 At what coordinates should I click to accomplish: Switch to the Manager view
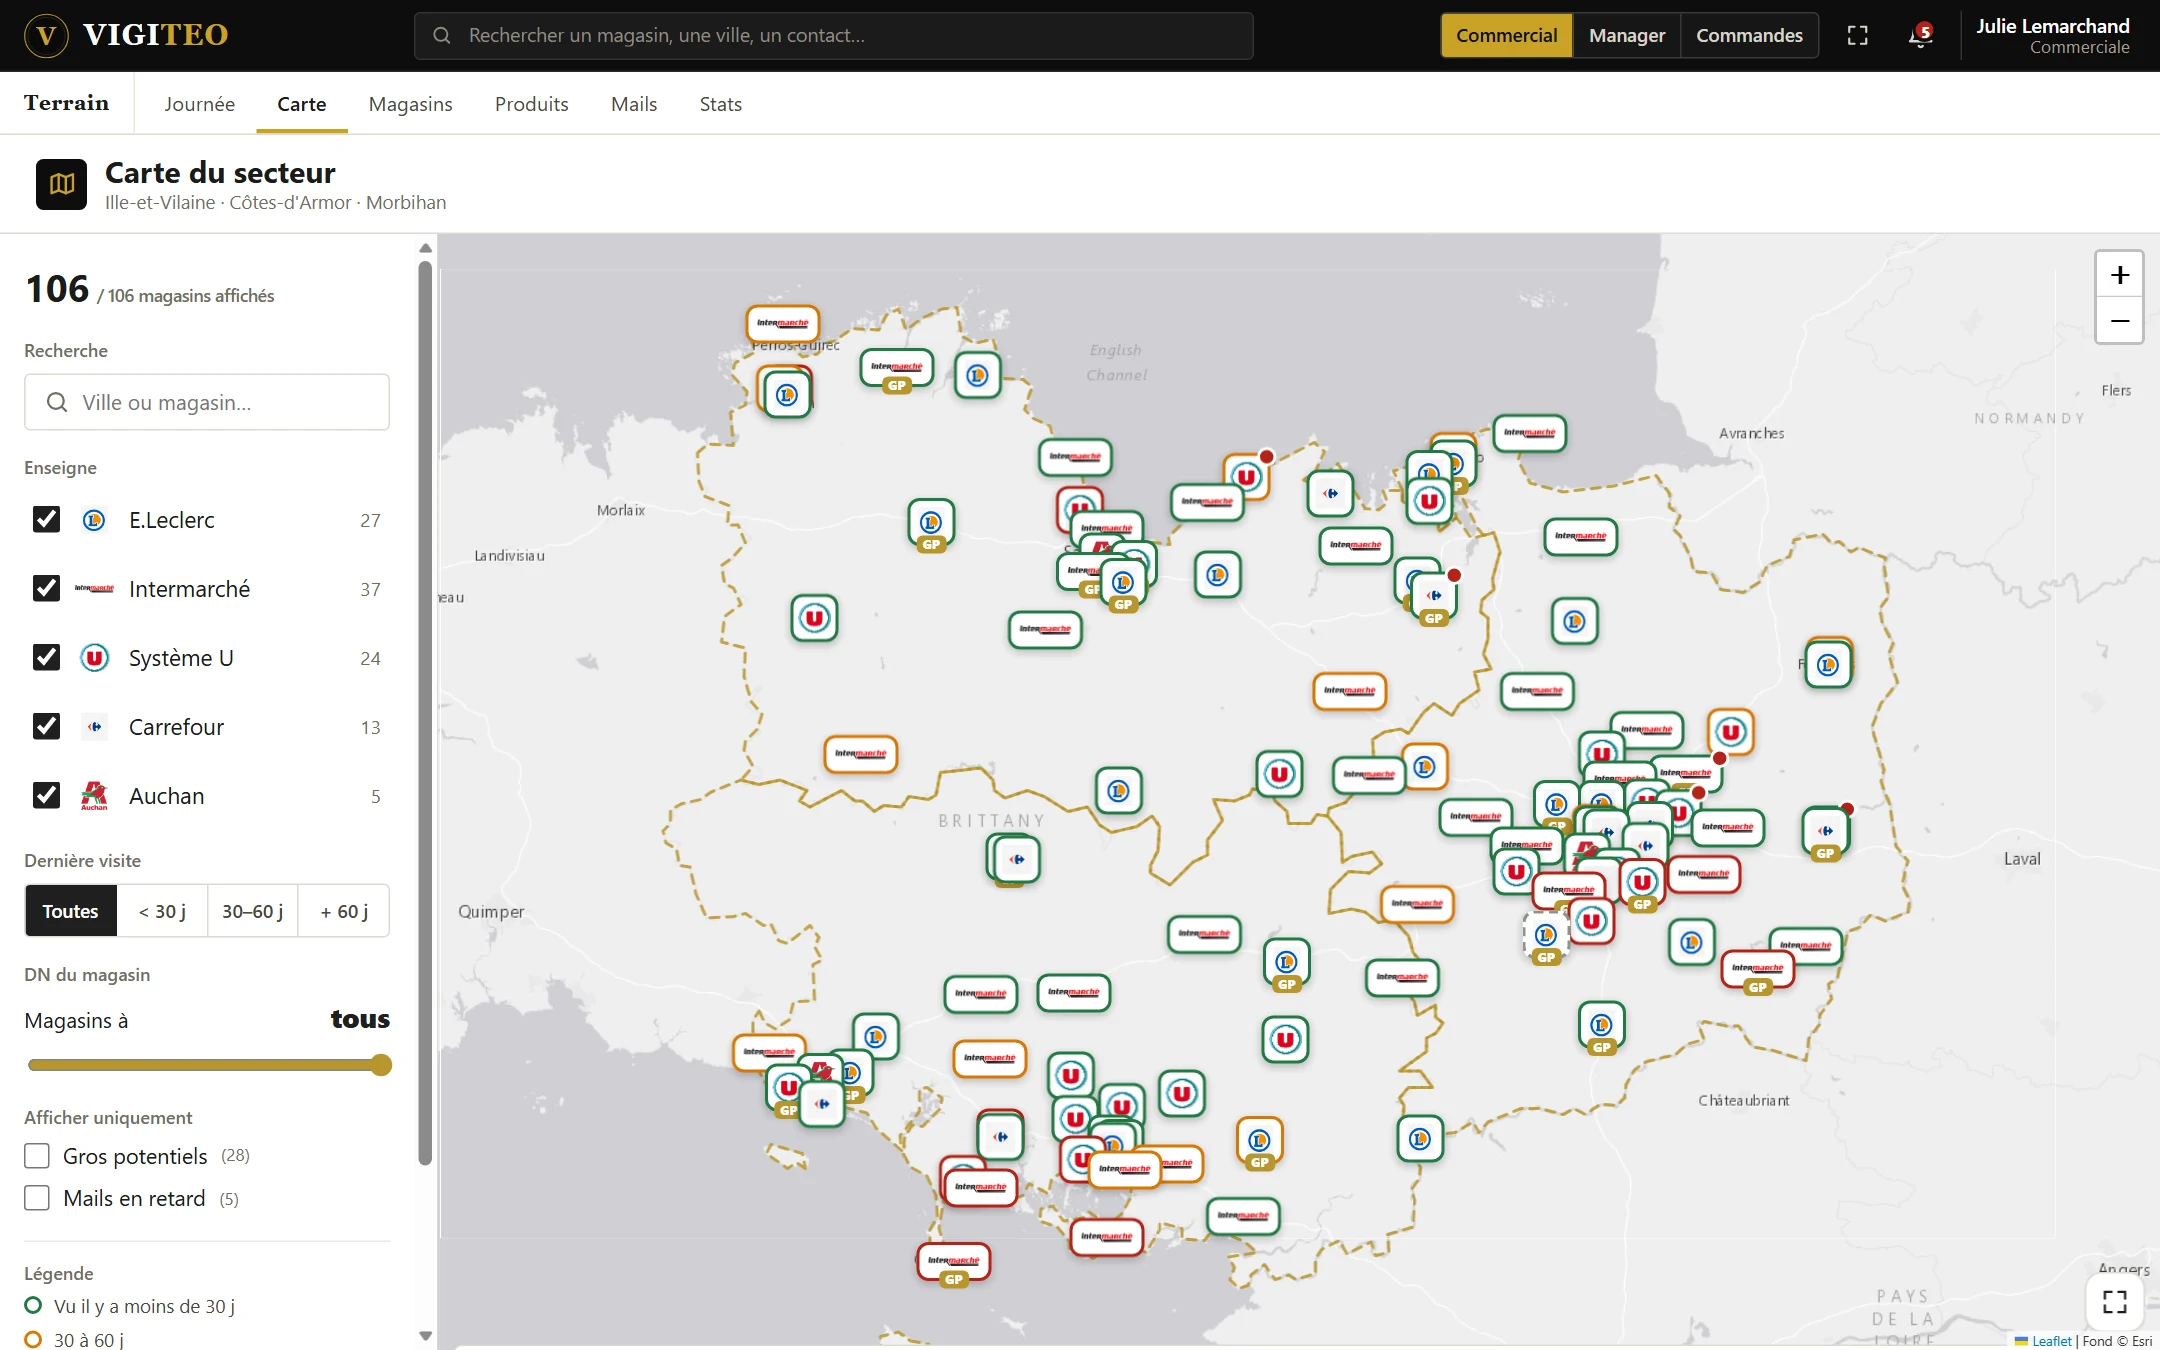coord(1626,36)
